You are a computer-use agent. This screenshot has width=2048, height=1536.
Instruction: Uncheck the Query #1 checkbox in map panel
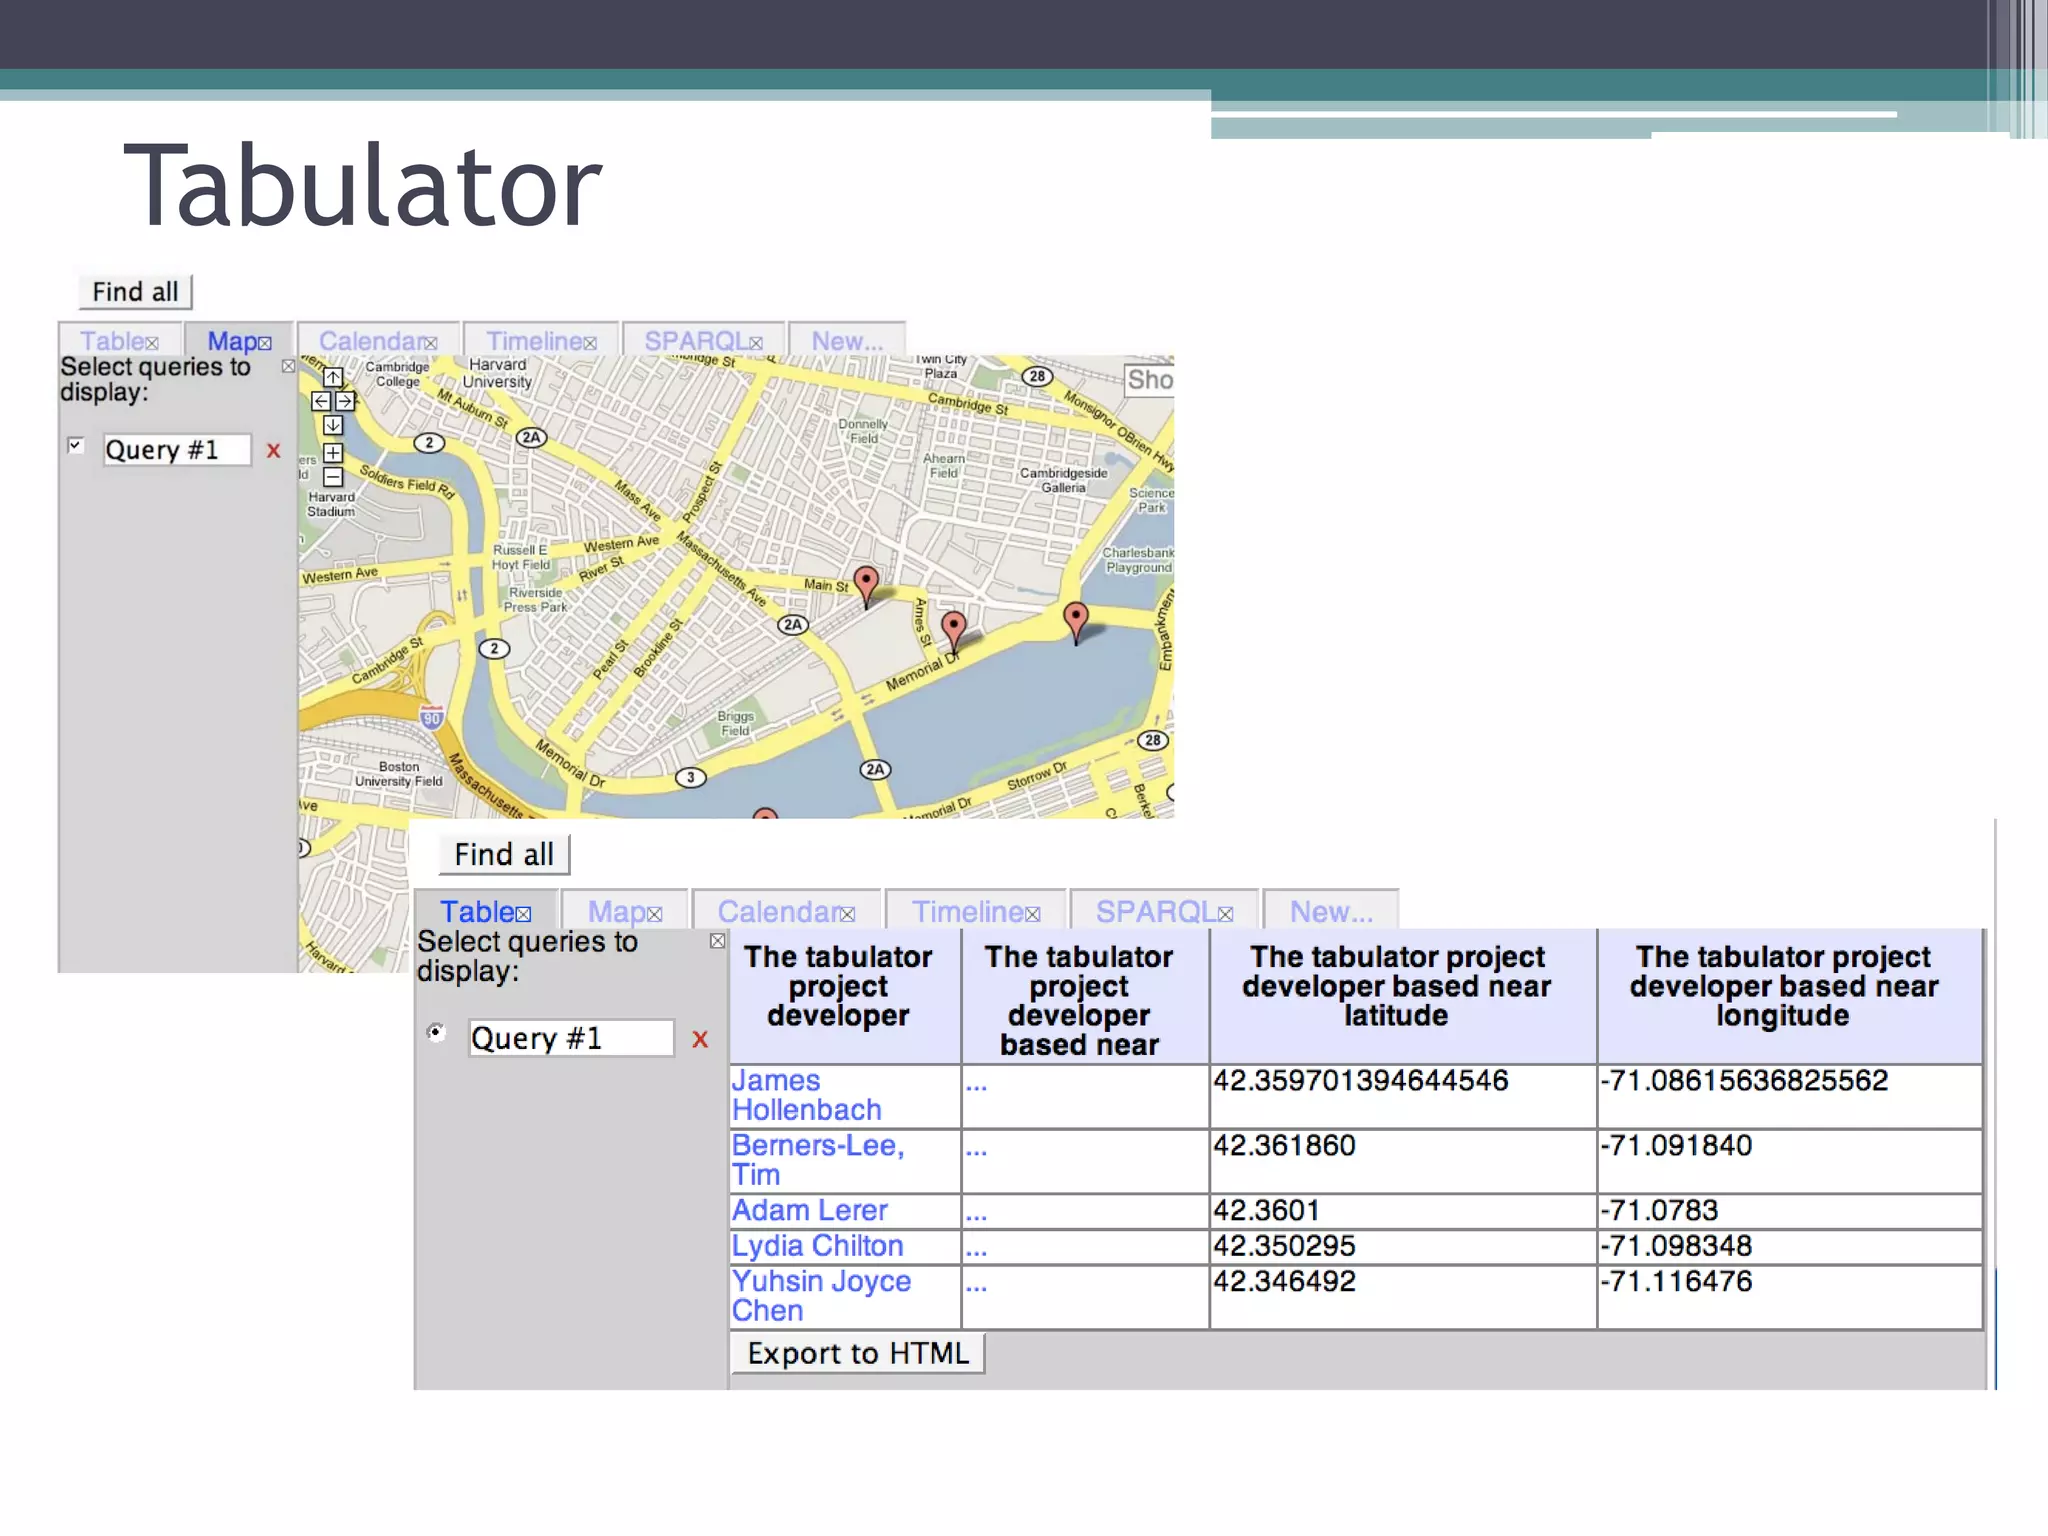click(76, 445)
